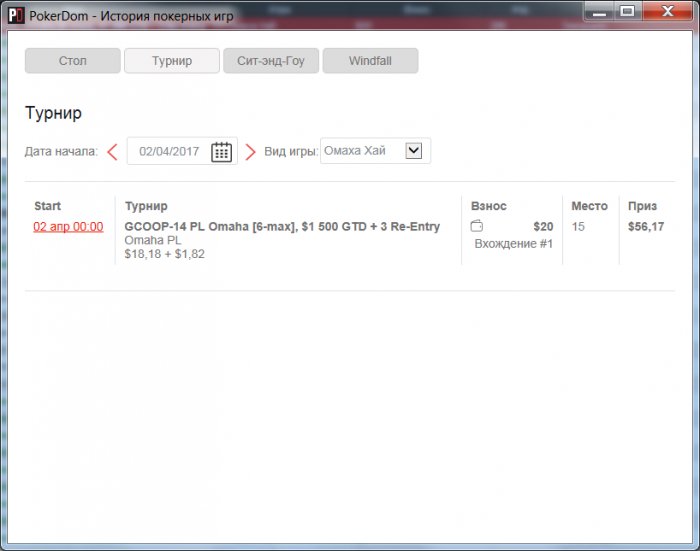
Task: Go to next date with right arrow
Action: click(250, 152)
